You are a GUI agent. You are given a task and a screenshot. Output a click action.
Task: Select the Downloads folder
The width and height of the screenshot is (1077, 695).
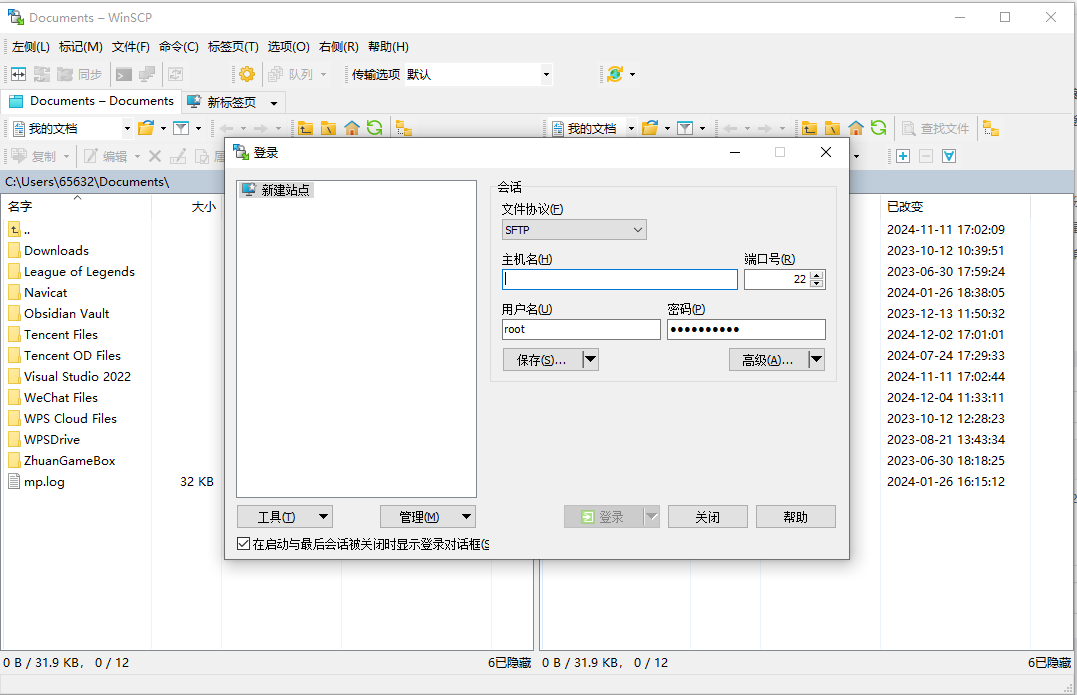tap(56, 251)
